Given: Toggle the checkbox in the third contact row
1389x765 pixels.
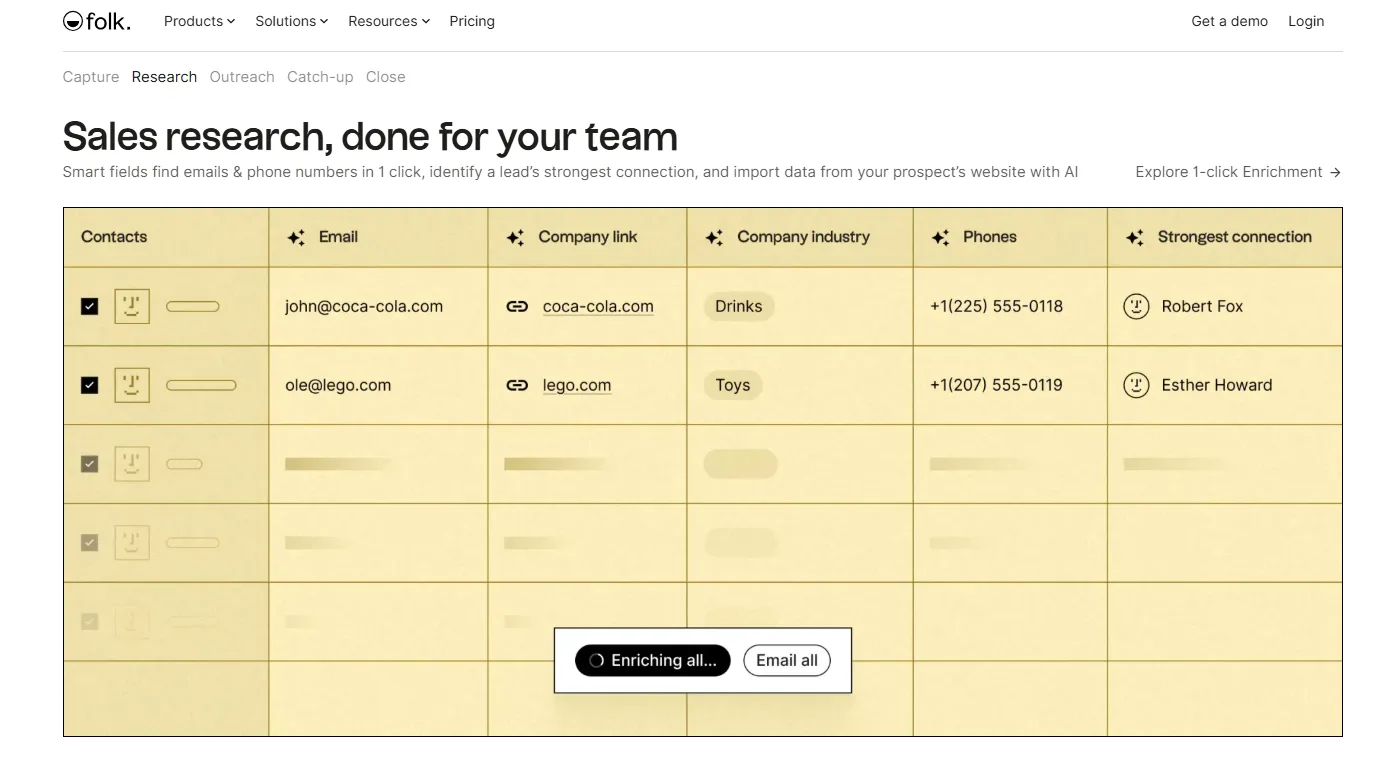Looking at the screenshot, I should [90, 464].
